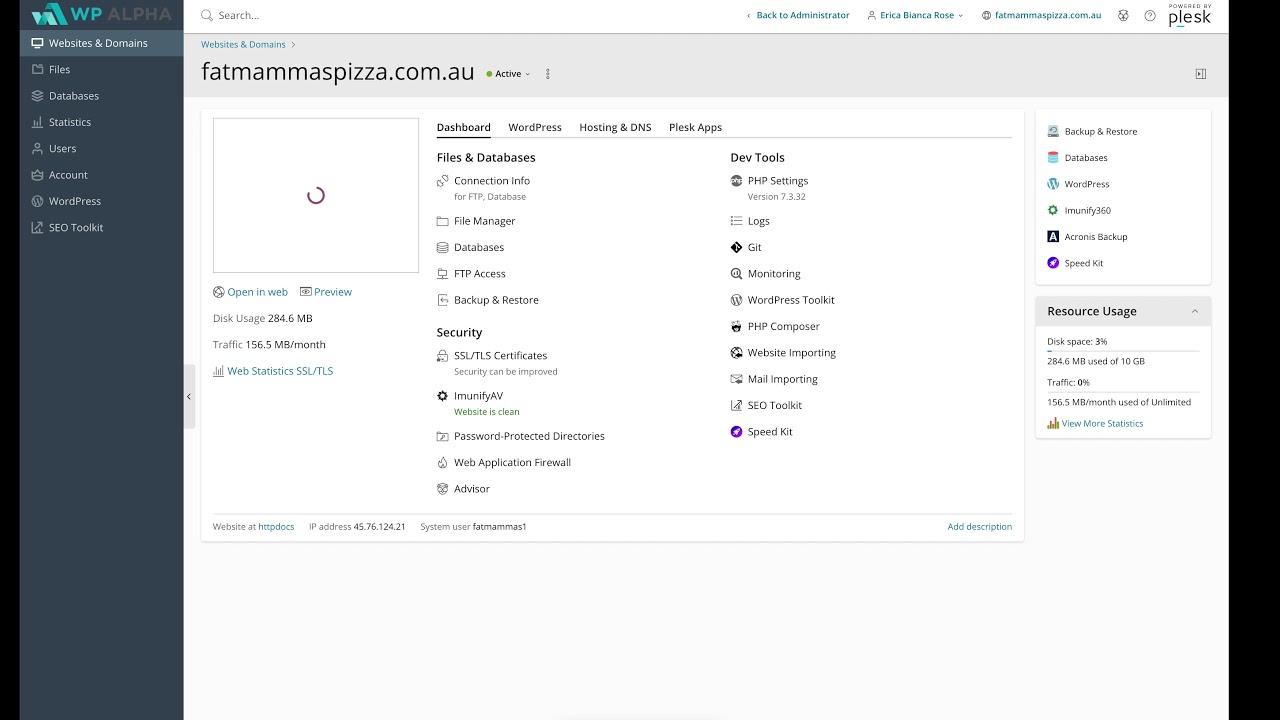Open the Web Application Firewall icon
This screenshot has height=720, width=1280.
442,463
